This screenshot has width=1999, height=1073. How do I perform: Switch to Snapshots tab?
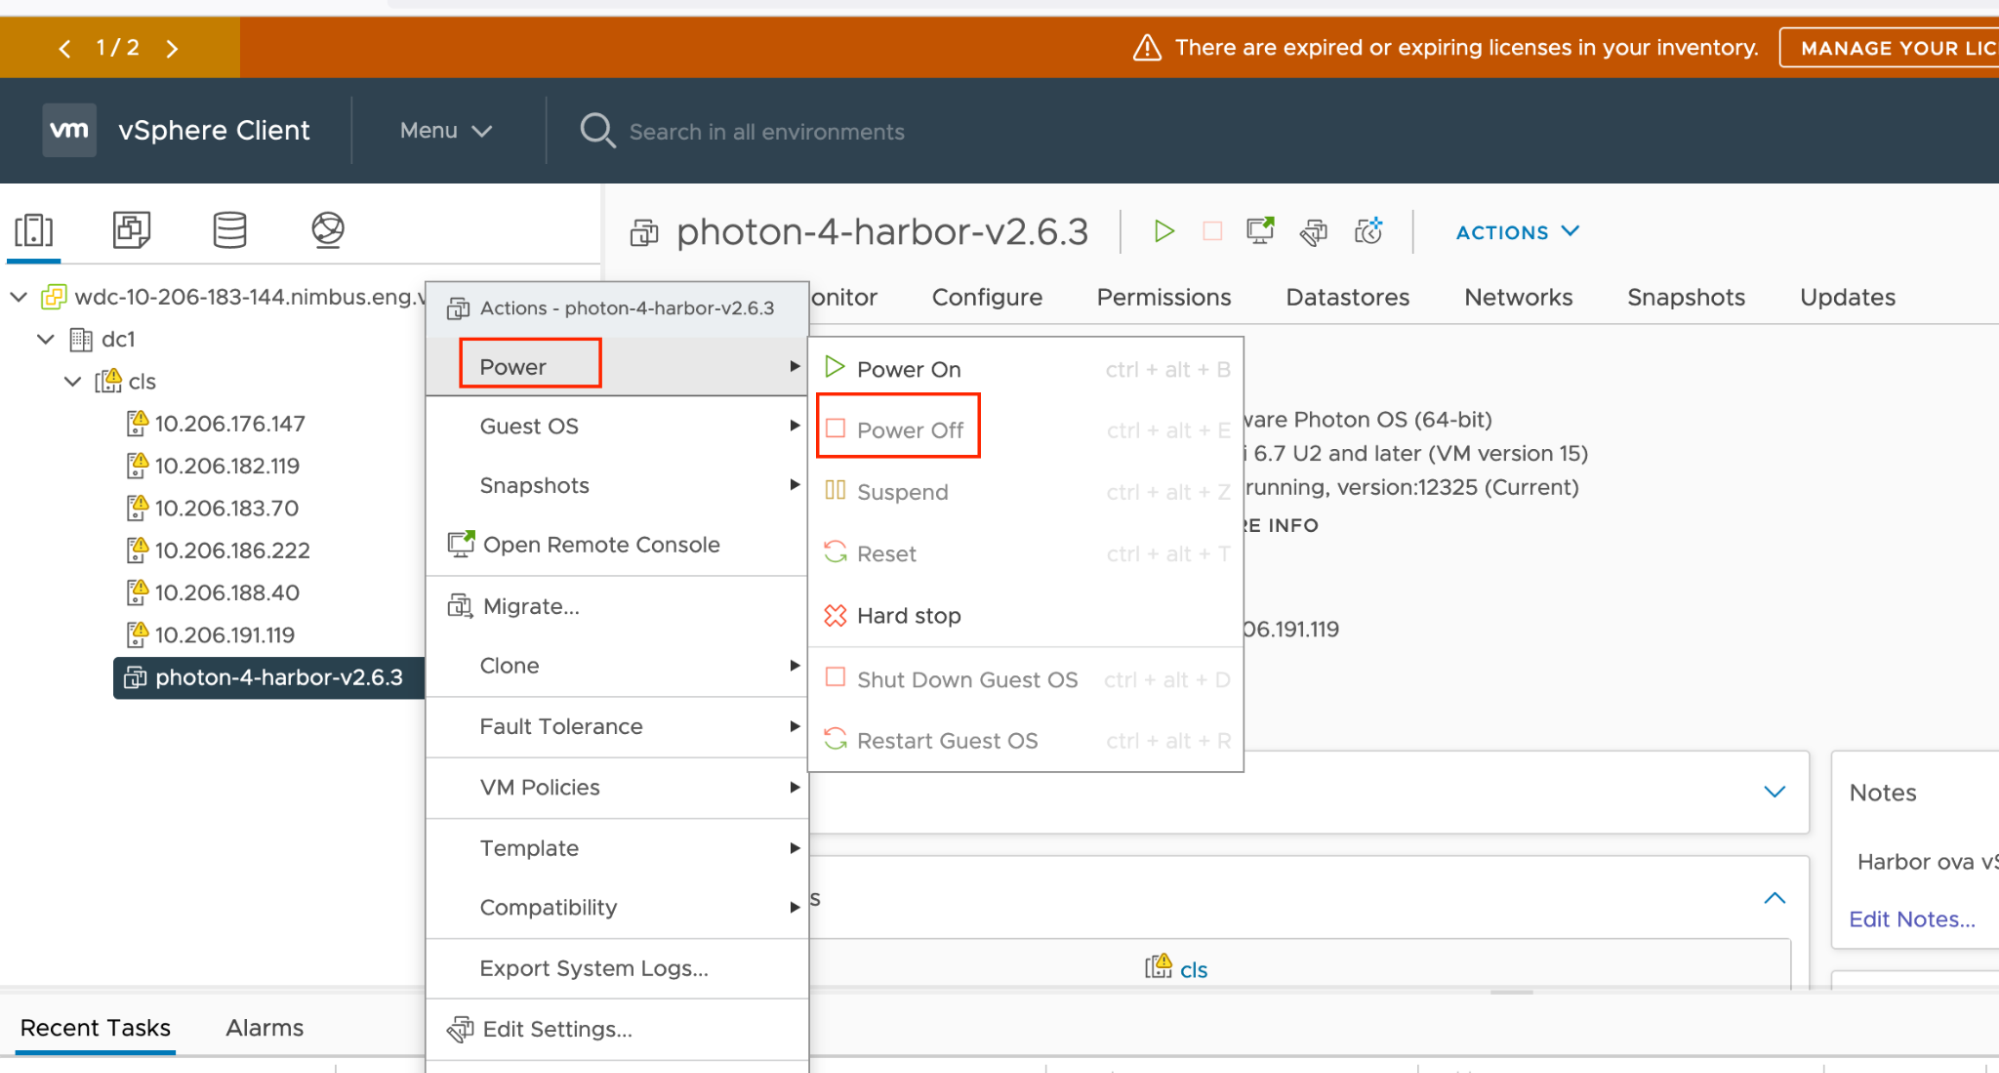pos(1686,297)
